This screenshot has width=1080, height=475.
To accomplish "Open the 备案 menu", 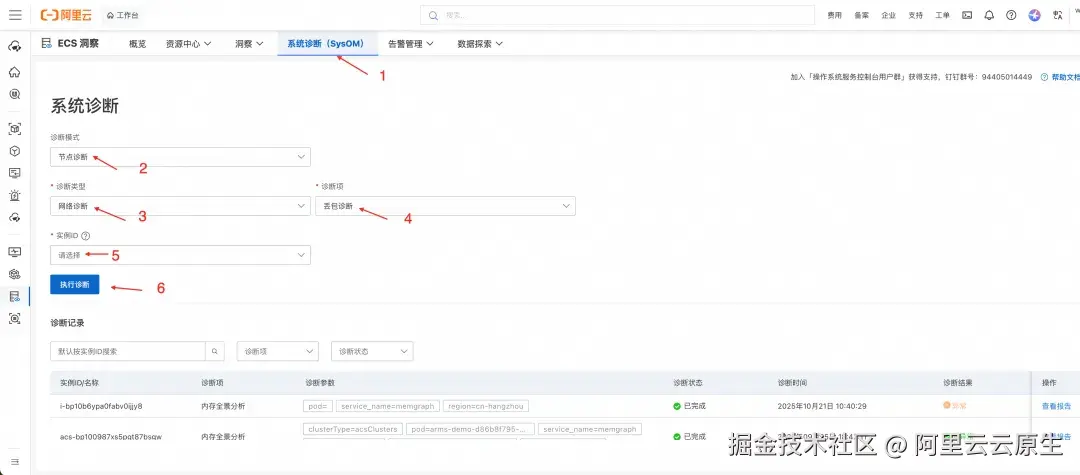I will click(861, 14).
